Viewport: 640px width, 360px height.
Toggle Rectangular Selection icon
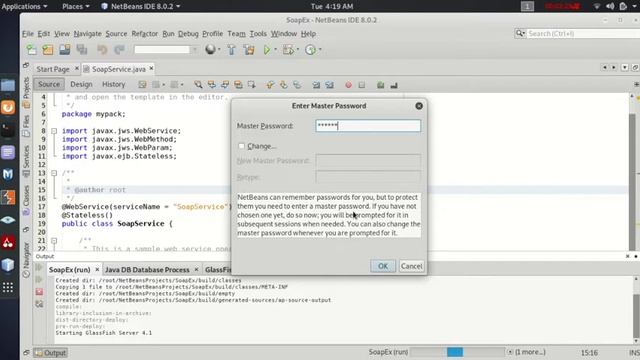click(x=251, y=84)
